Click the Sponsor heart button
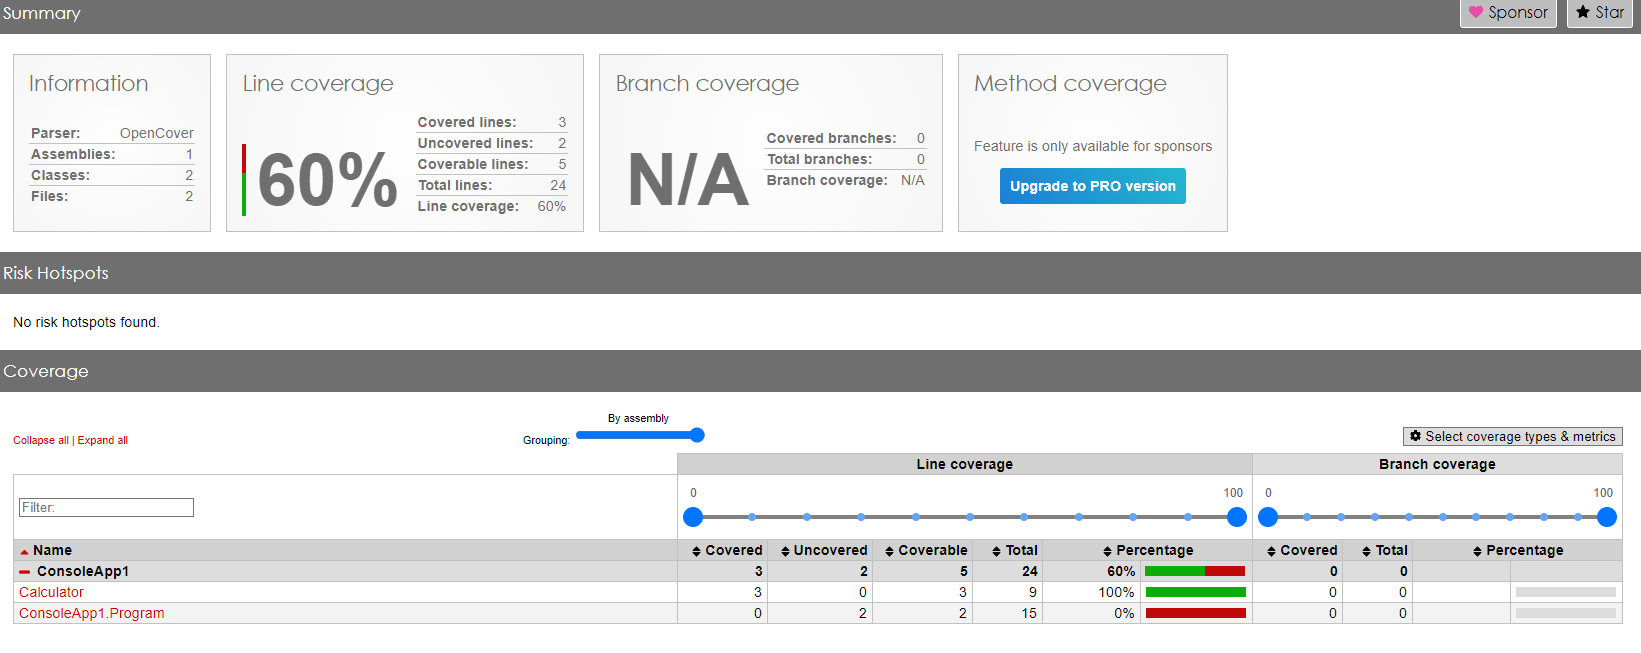Viewport: 1641px width, 653px height. tap(1508, 13)
